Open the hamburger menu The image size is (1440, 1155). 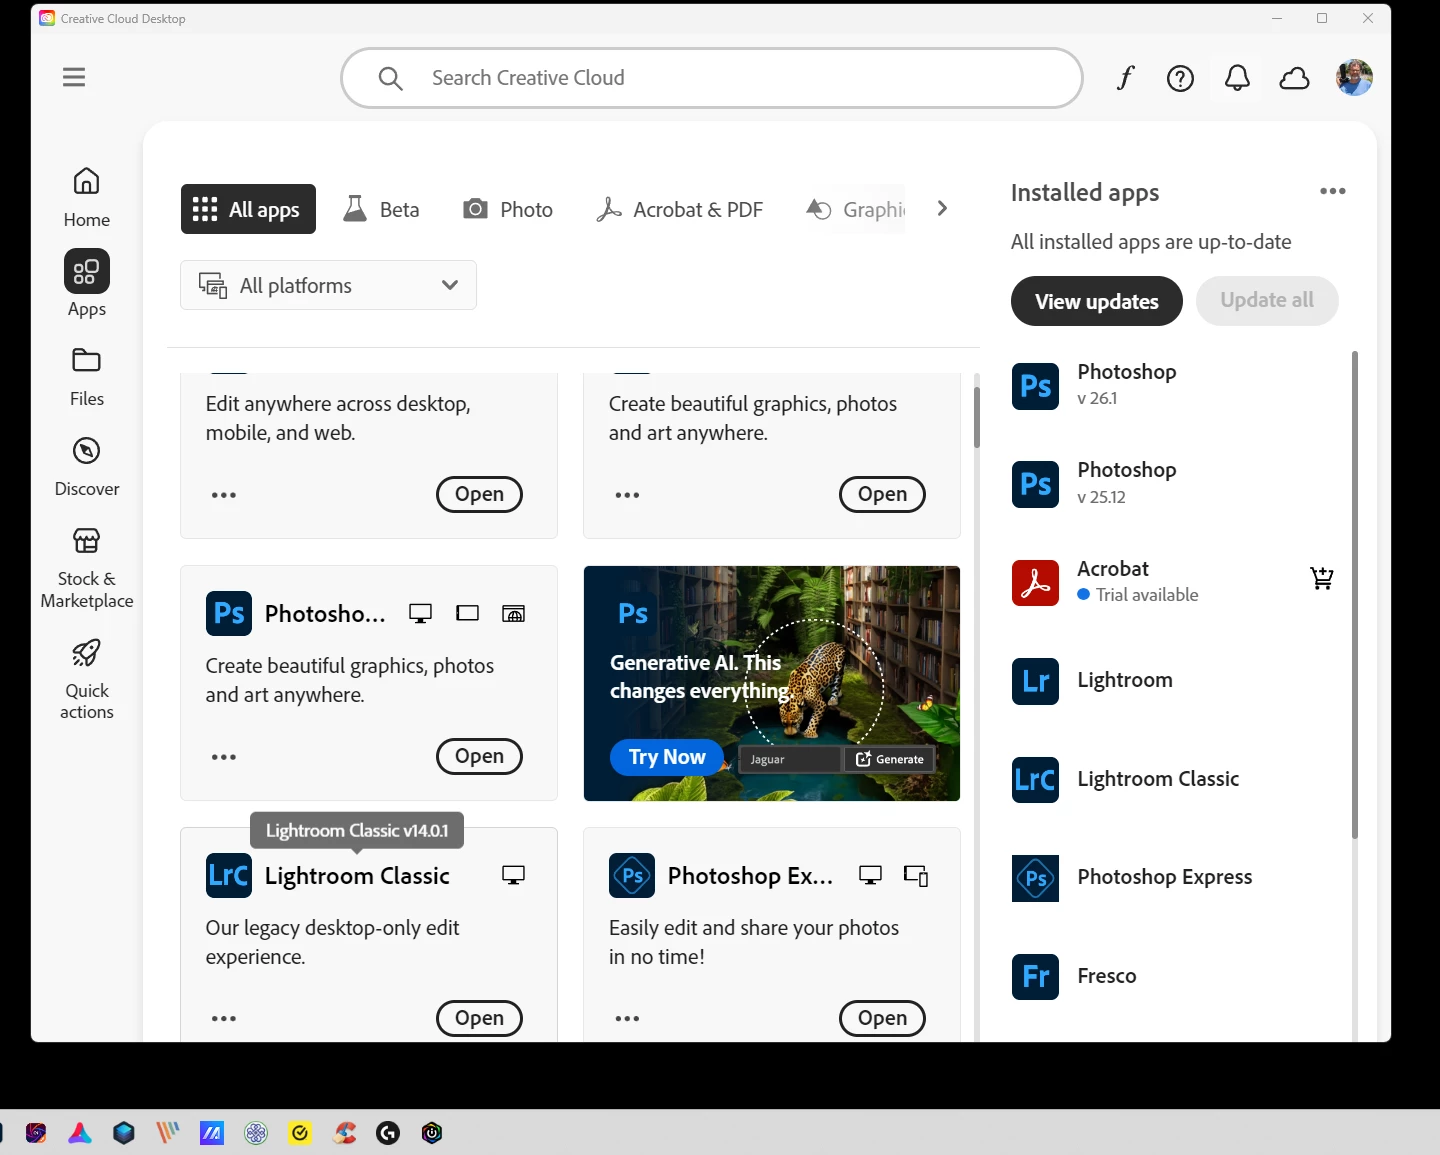(x=74, y=77)
